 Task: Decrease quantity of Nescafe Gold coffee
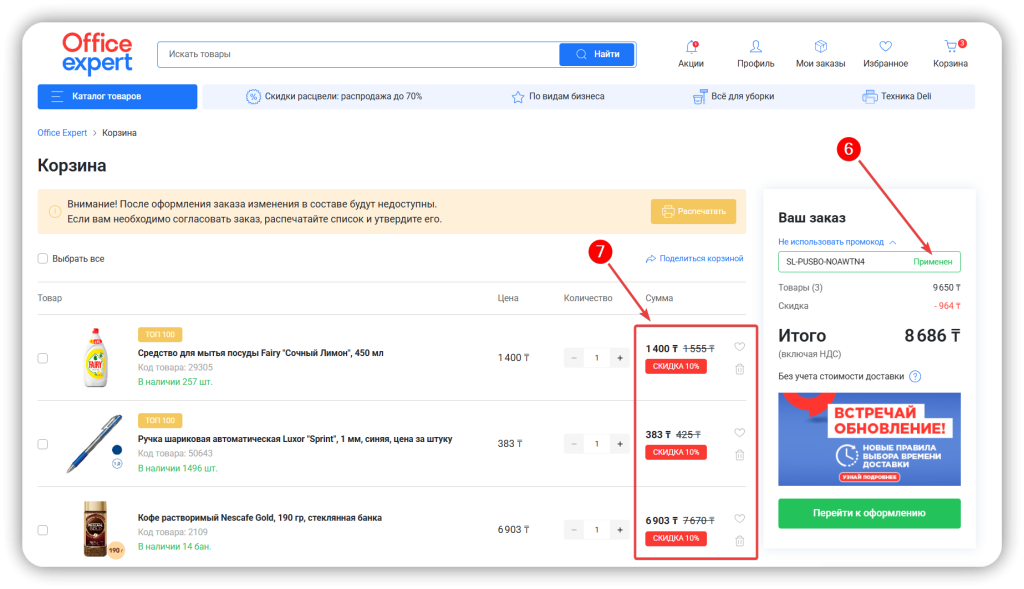[574, 530]
